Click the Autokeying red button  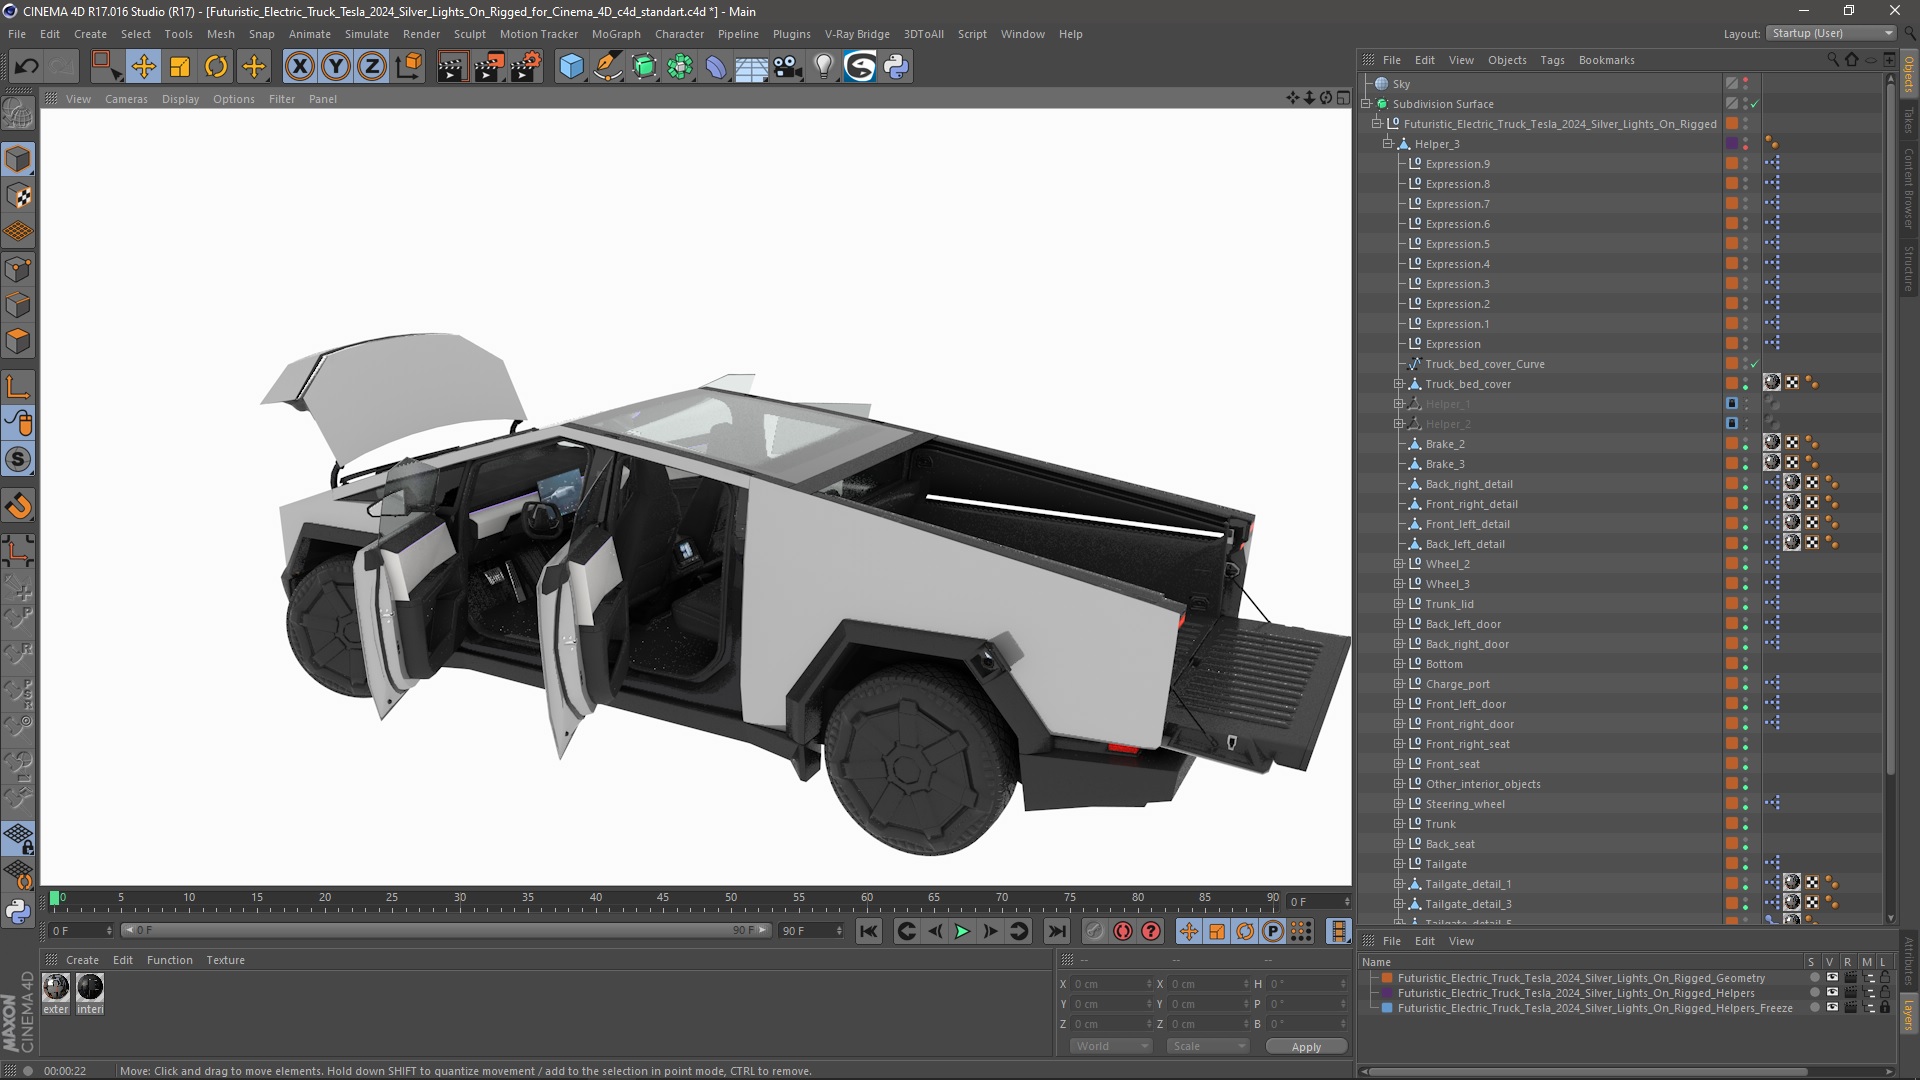tap(1123, 931)
